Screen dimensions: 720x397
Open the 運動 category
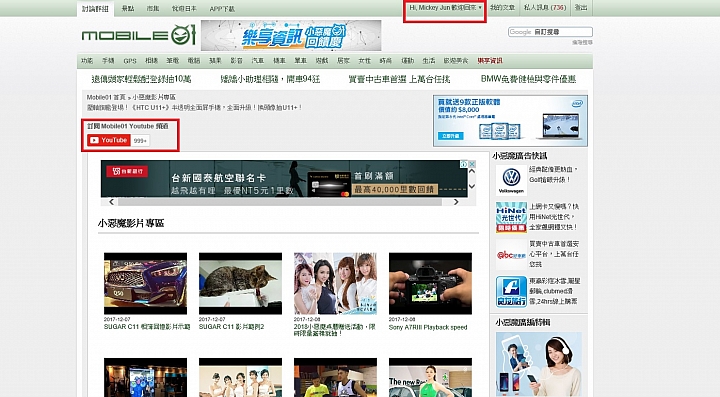tap(408, 61)
